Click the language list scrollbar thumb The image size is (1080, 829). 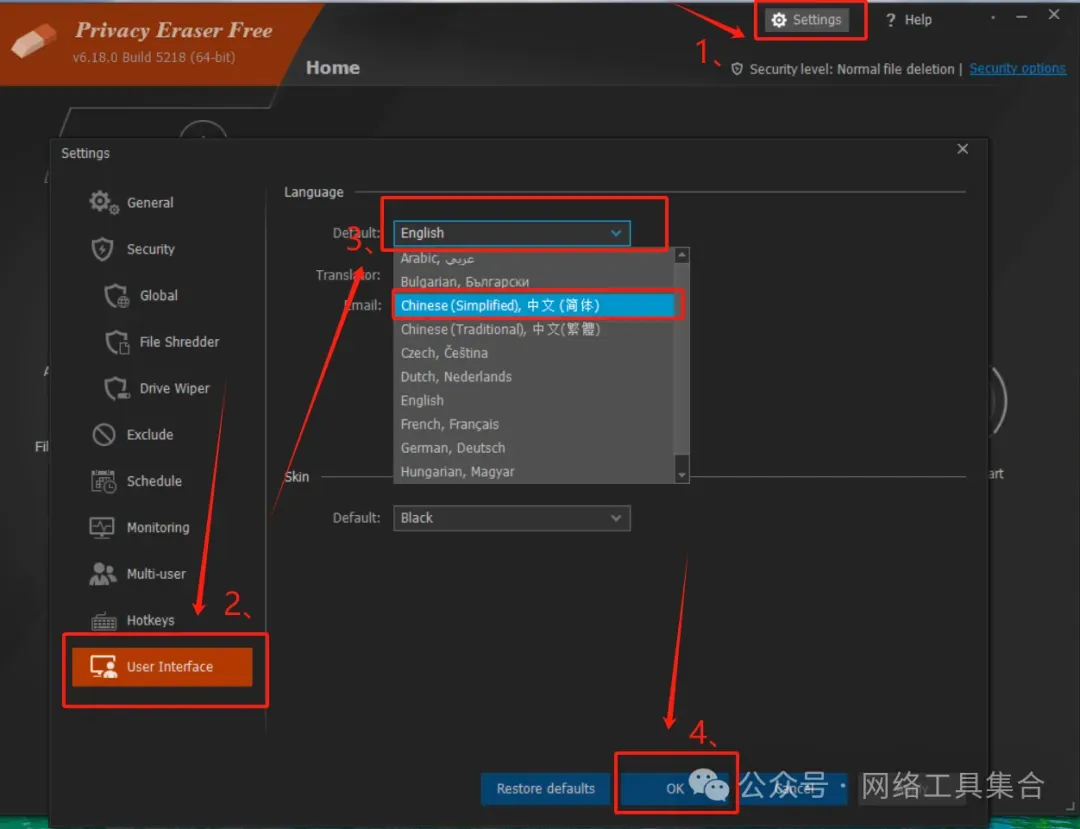pos(682,358)
